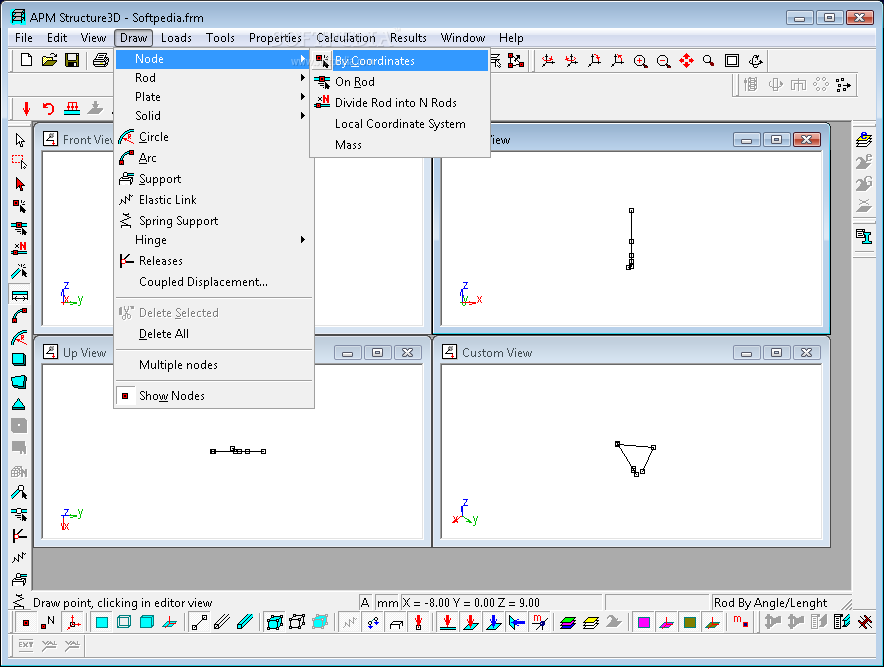This screenshot has height=667, width=884.
Task: Click the coordinates readout X = -8.00
Action: click(x=501, y=603)
